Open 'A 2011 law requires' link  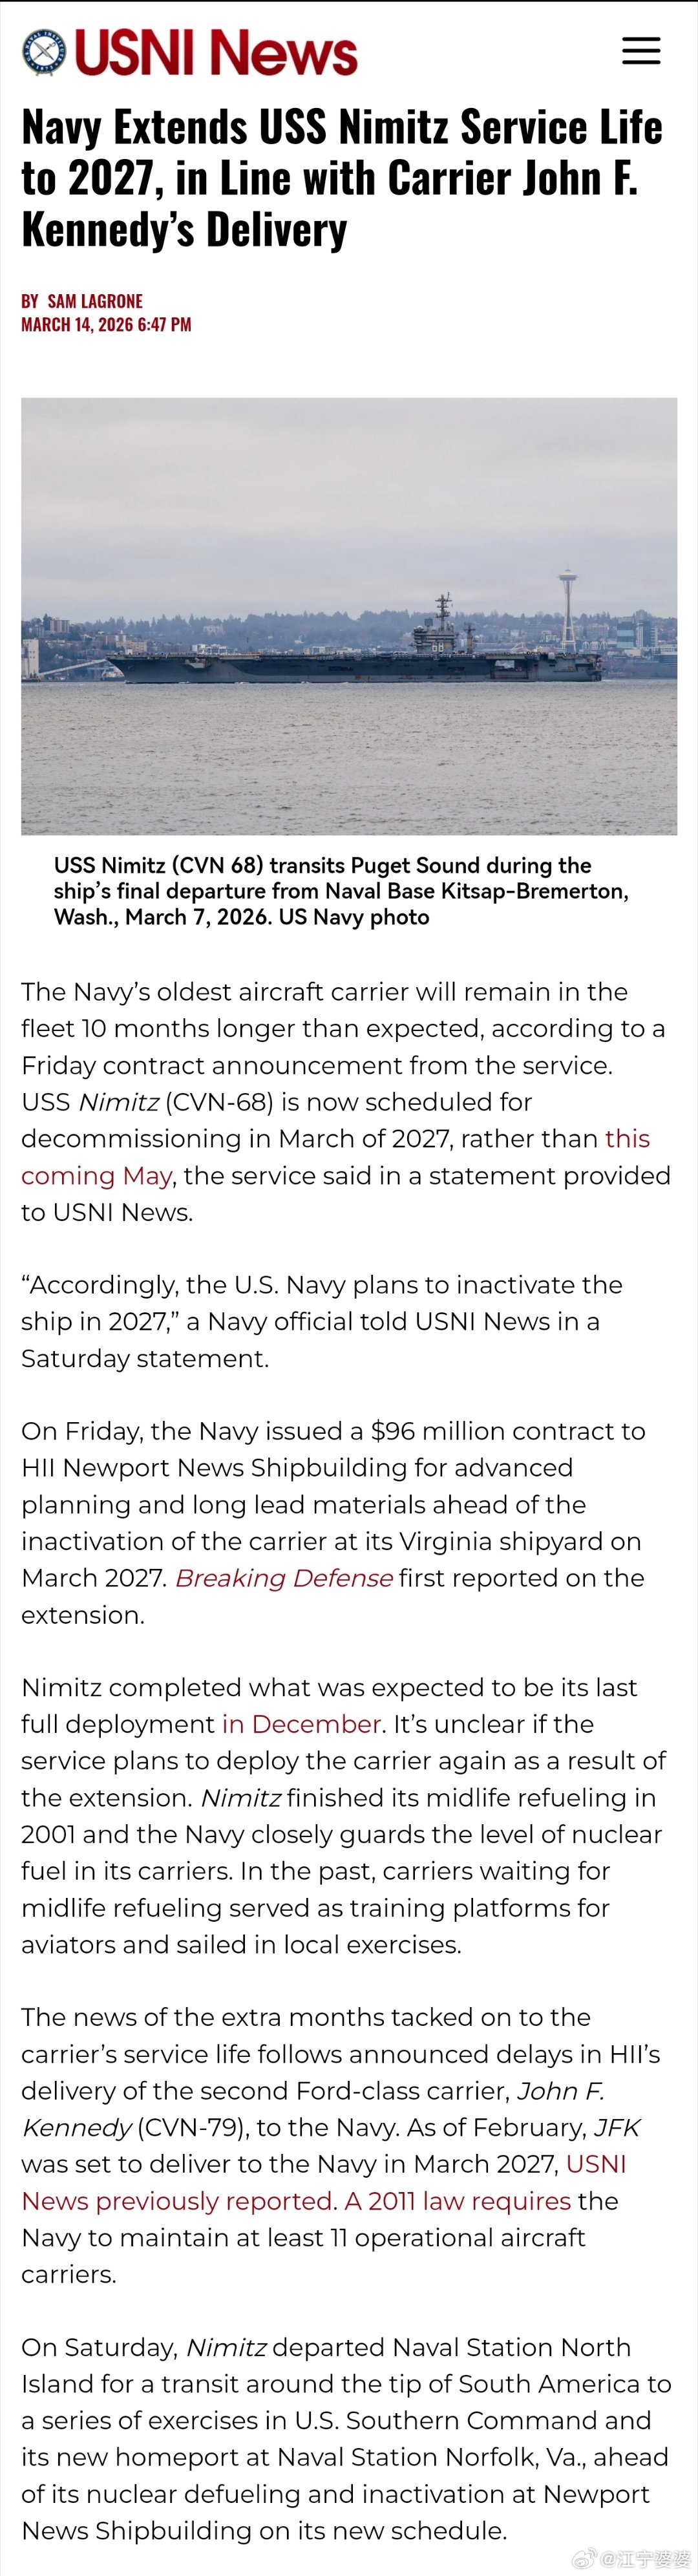pyautogui.click(x=458, y=2201)
